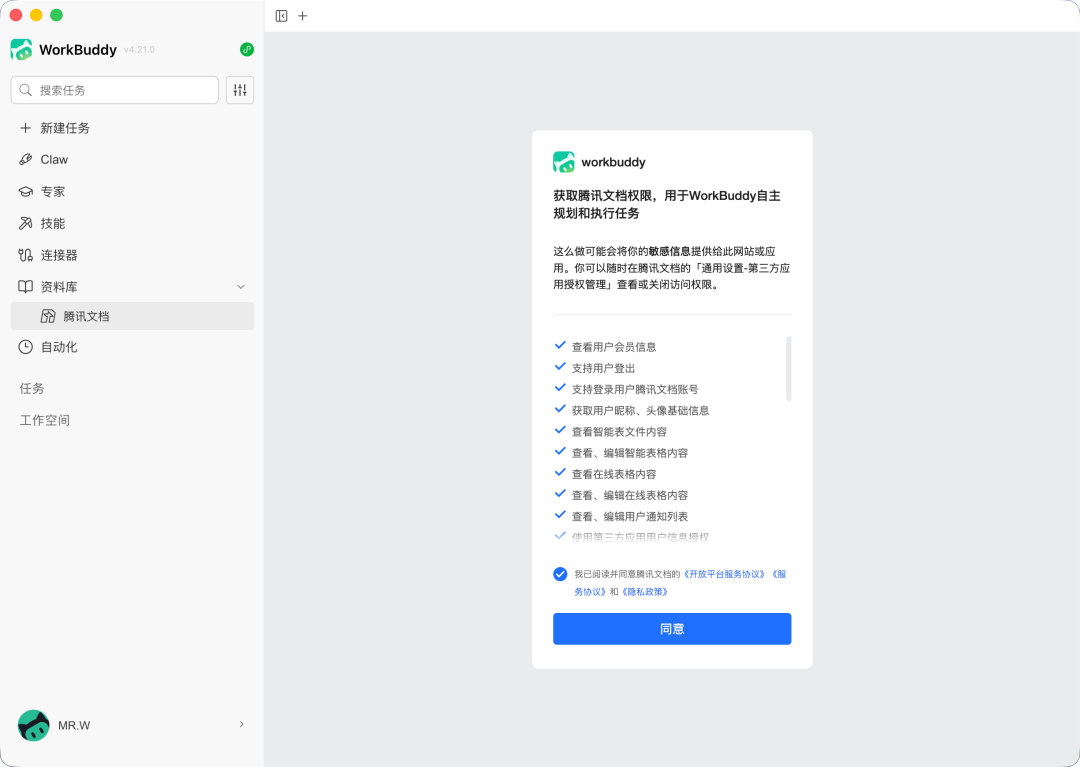Viewport: 1080px width, 767px height.
Task: Click the 技能 tools icon
Action: tap(25, 223)
